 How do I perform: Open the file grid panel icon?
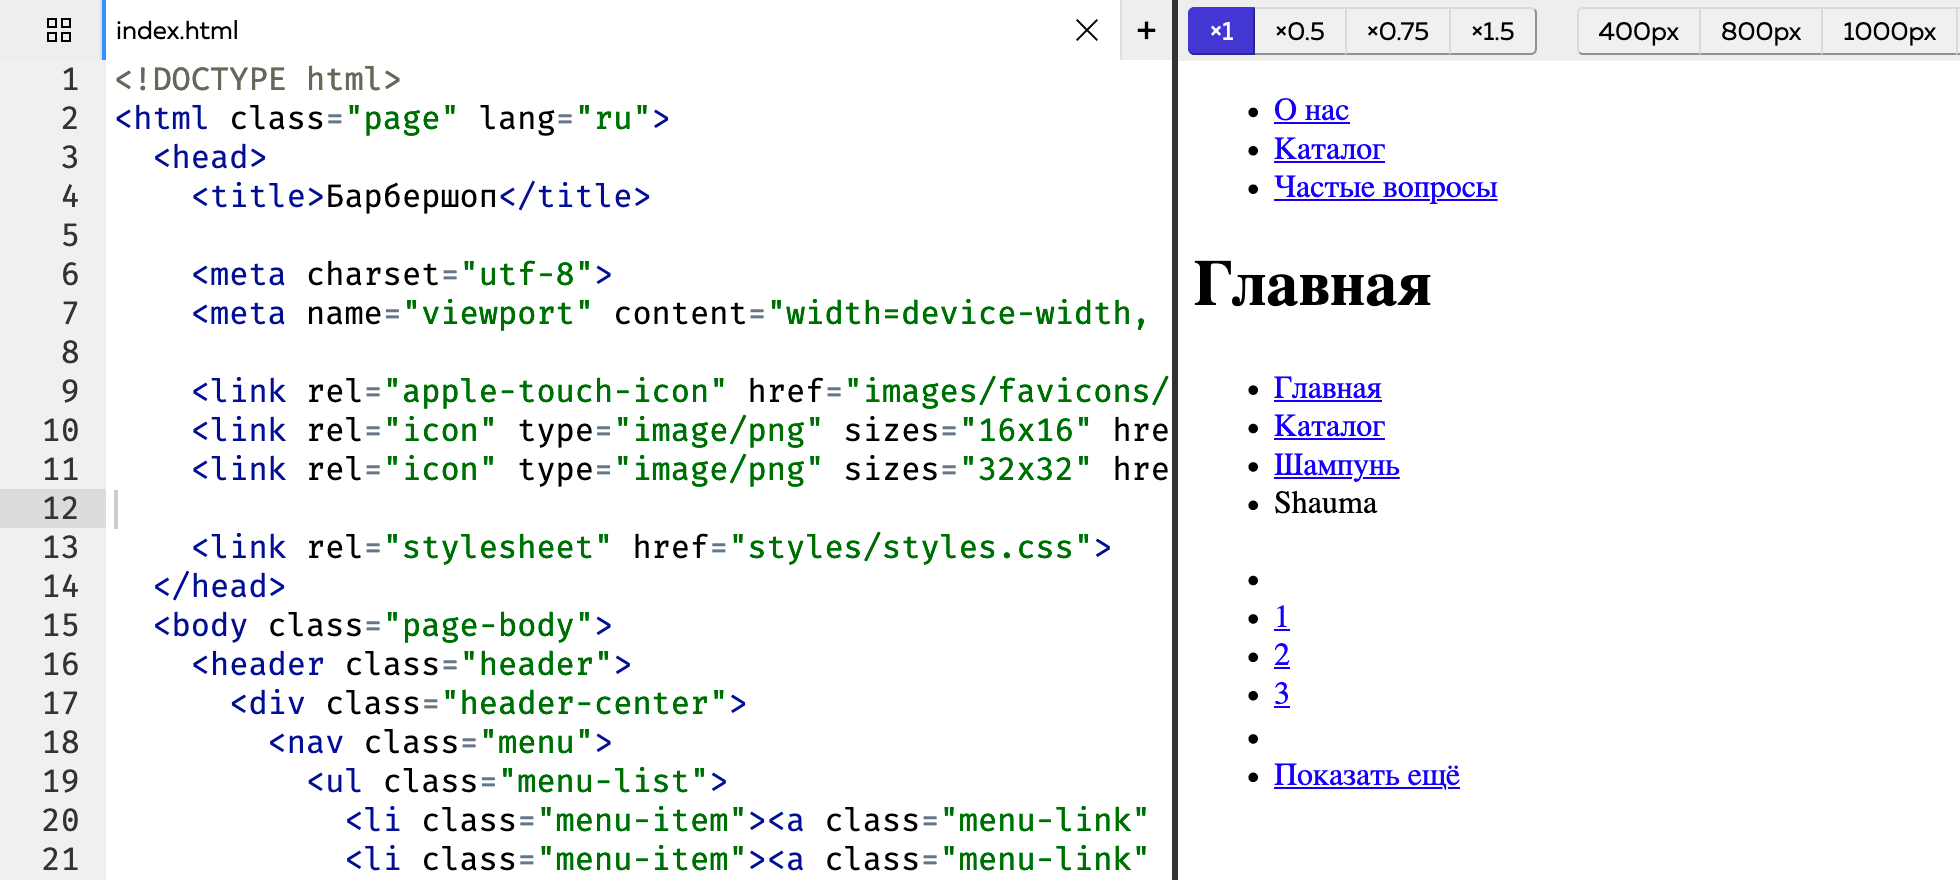pyautogui.click(x=59, y=30)
